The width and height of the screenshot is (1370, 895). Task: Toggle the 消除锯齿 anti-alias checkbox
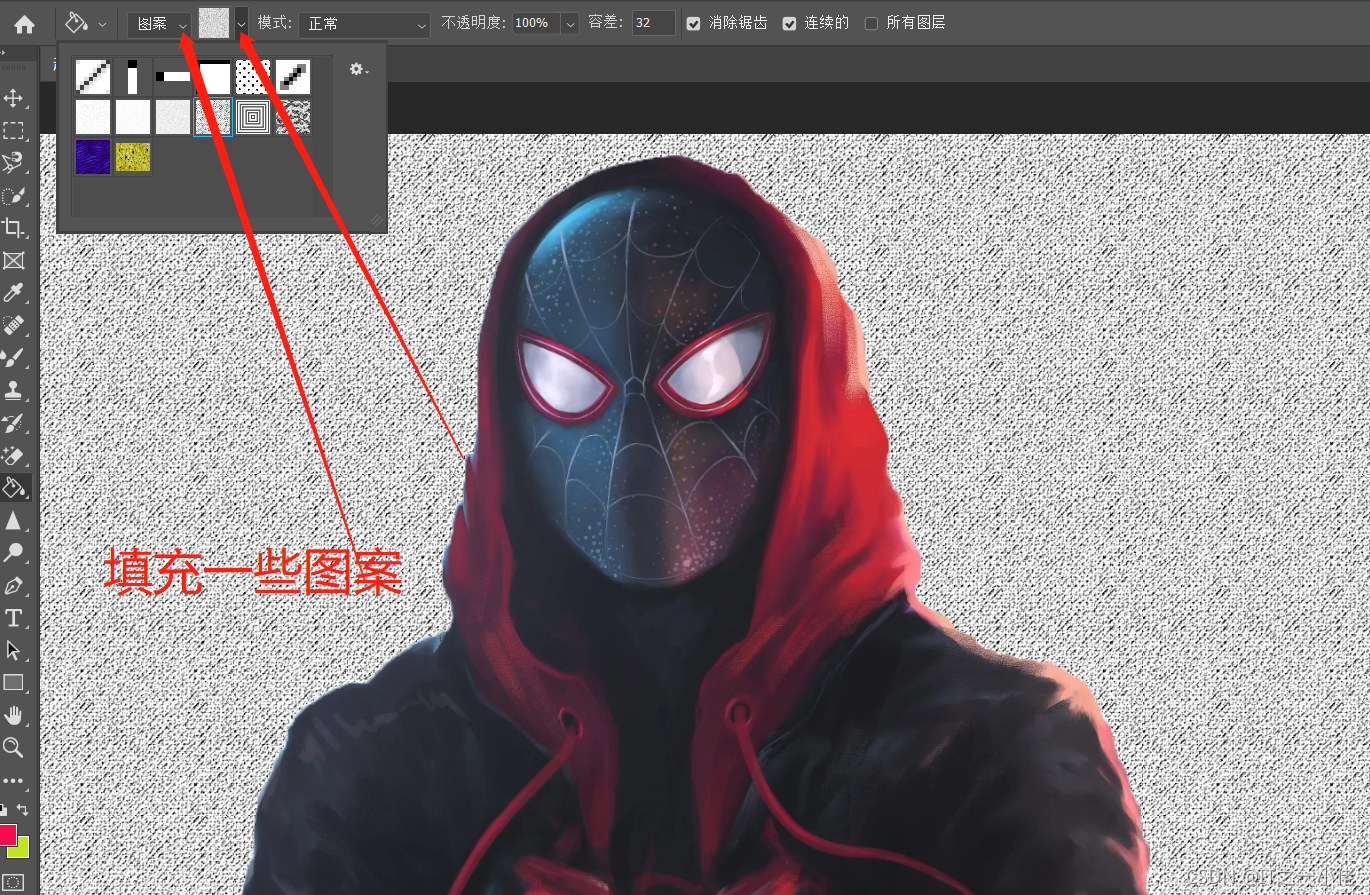[694, 23]
